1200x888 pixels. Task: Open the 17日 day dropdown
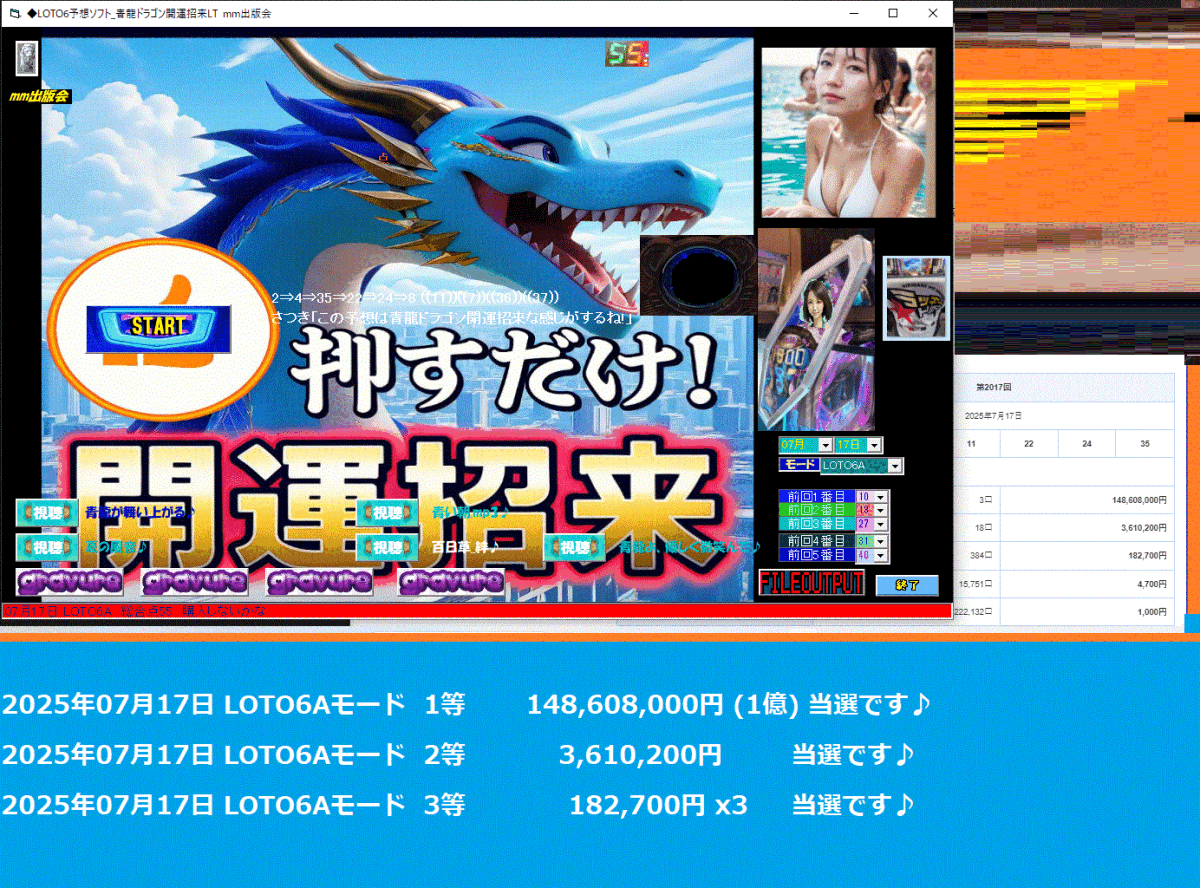(x=874, y=445)
